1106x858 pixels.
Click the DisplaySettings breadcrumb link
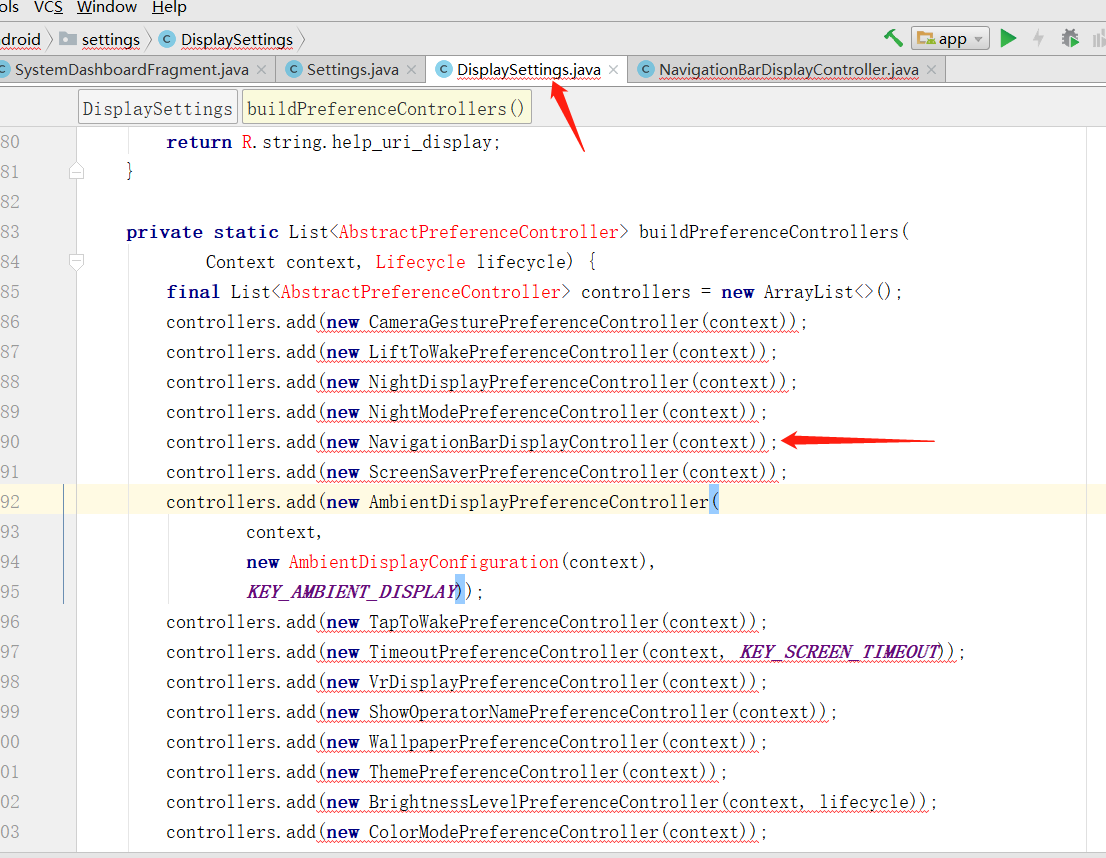235,39
